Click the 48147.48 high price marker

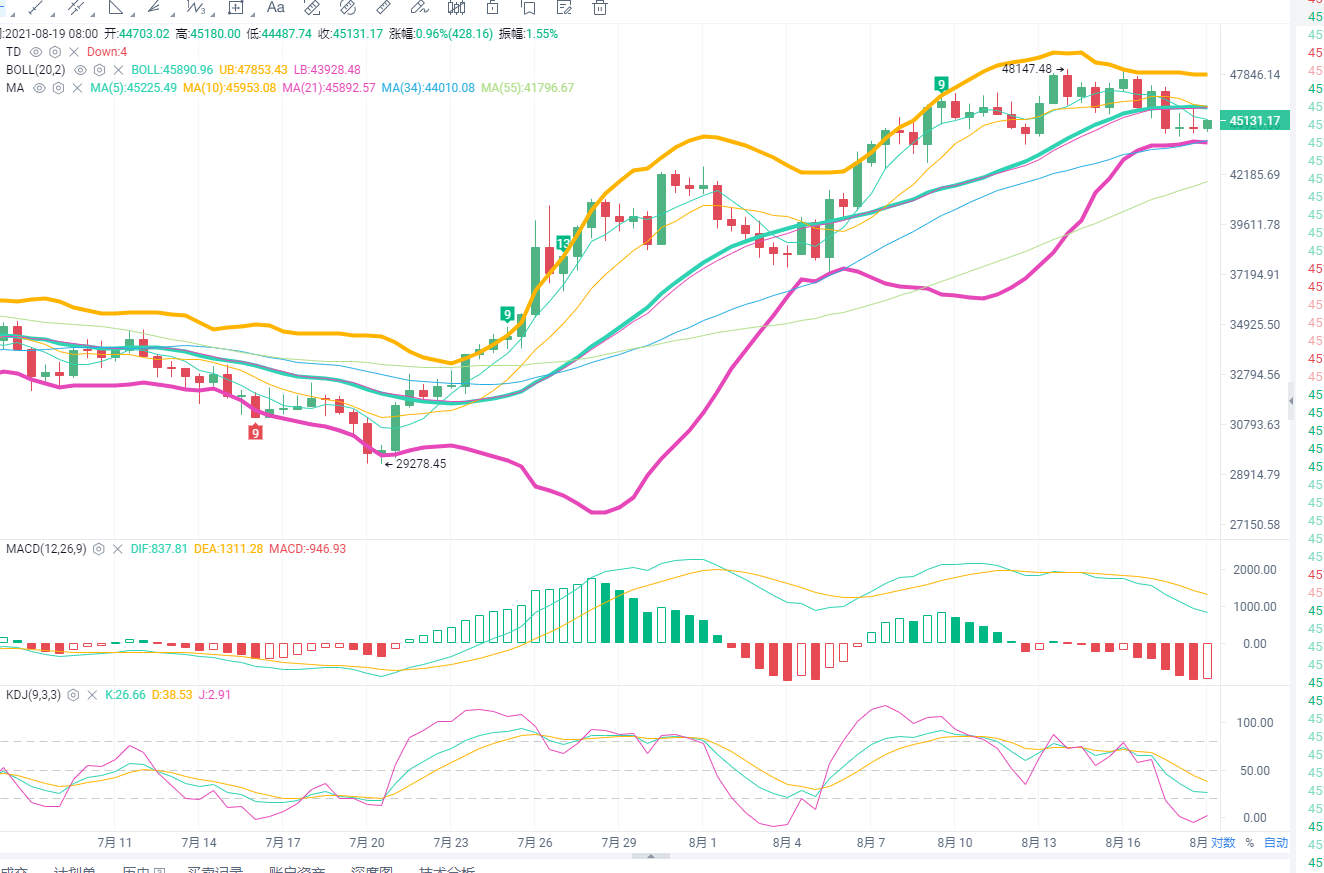[1033, 69]
